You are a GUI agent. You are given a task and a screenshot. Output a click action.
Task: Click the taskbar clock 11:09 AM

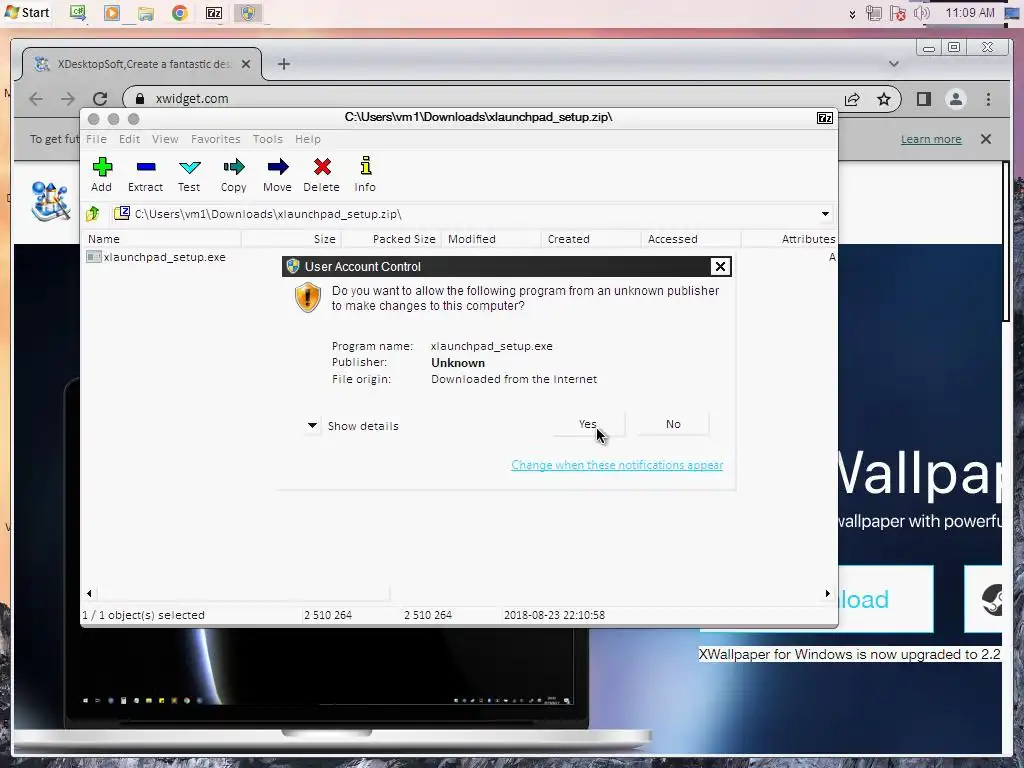tap(970, 13)
